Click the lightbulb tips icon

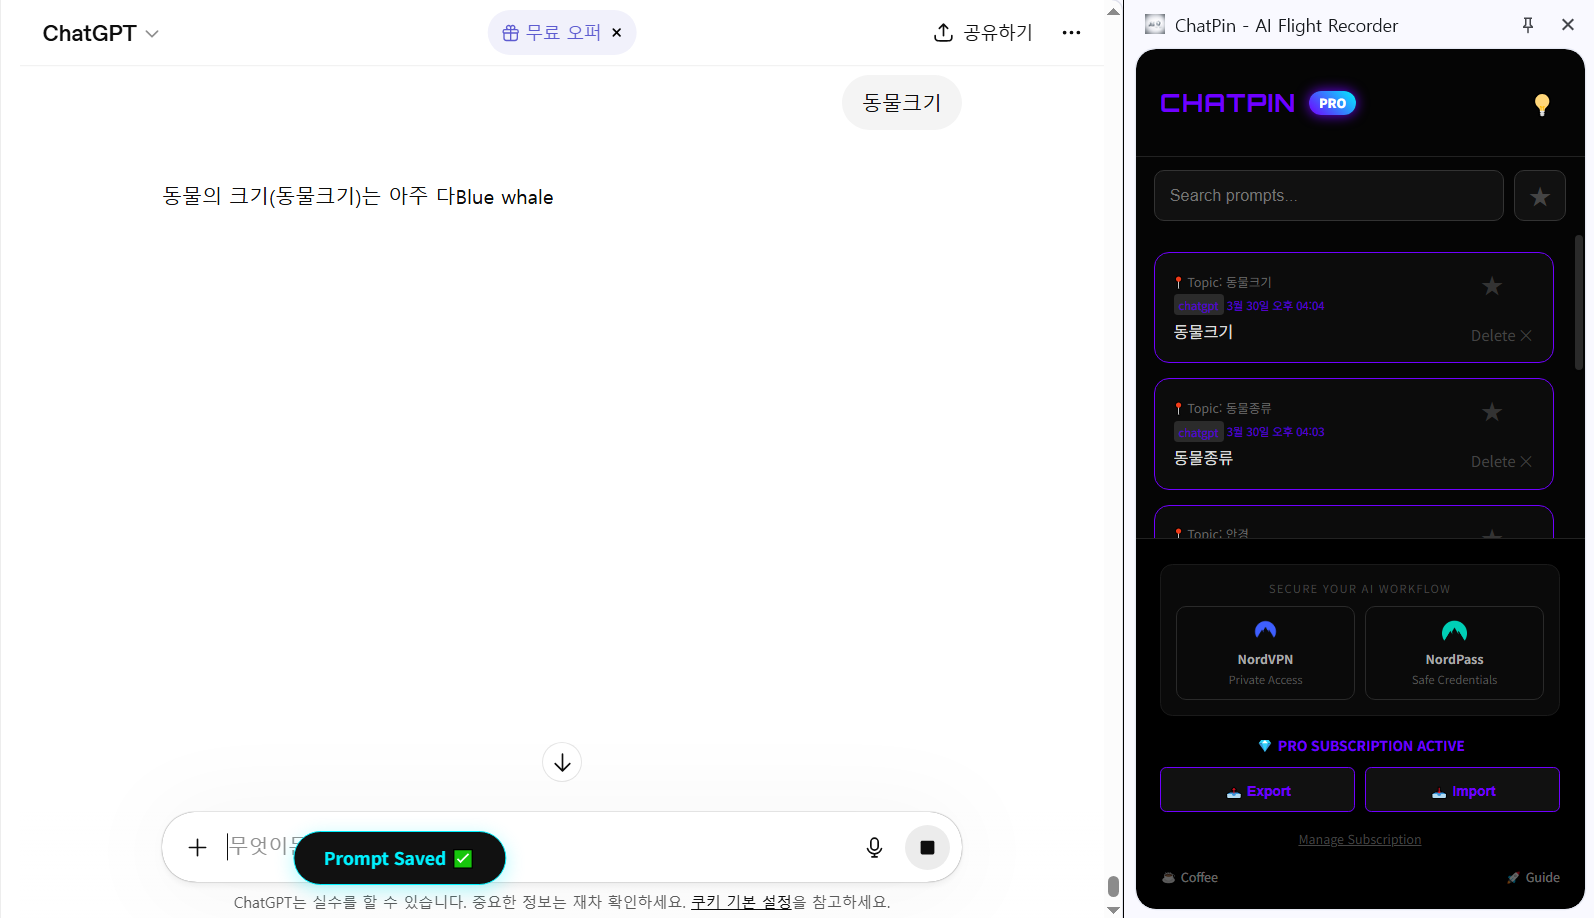point(1542,105)
